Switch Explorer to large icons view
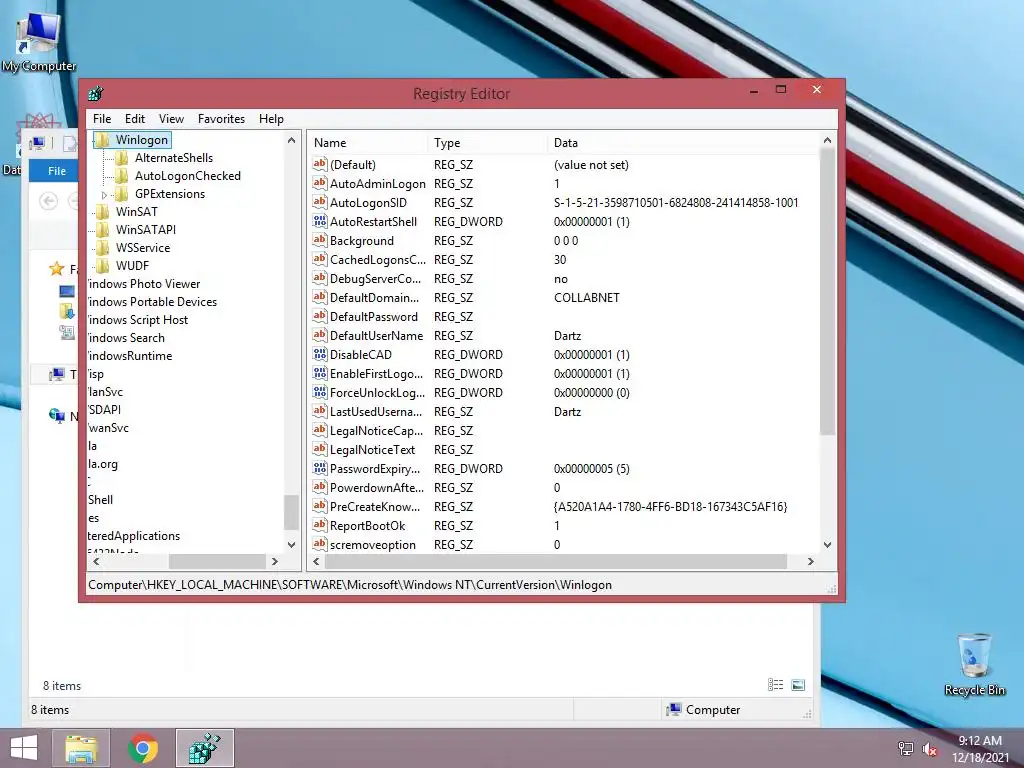 [x=798, y=685]
